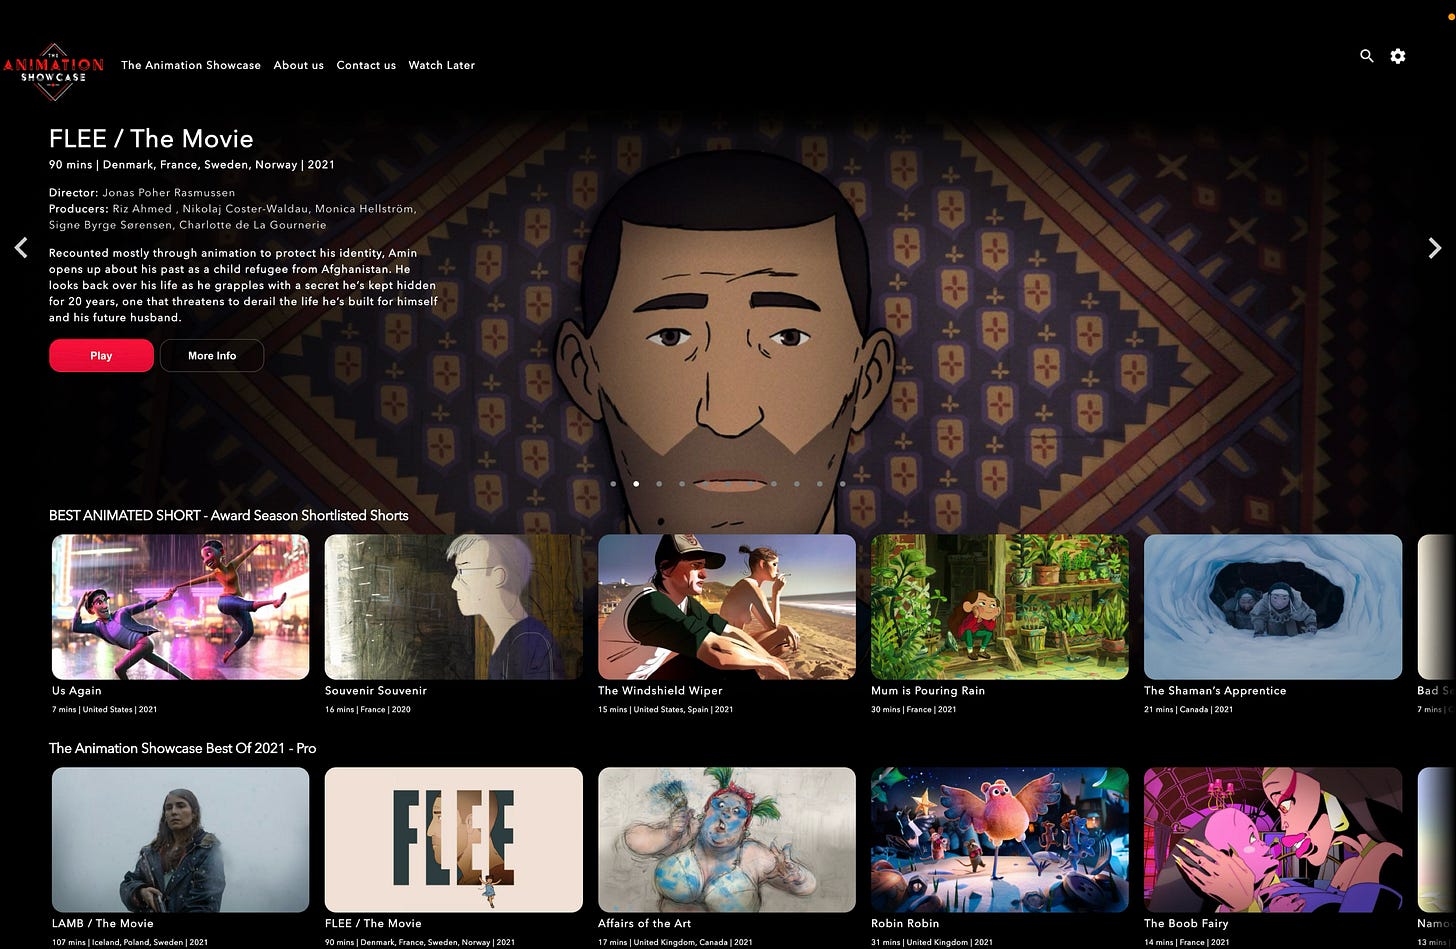Click The Animation Showcase logo
The width and height of the screenshot is (1456, 949).
click(52, 70)
